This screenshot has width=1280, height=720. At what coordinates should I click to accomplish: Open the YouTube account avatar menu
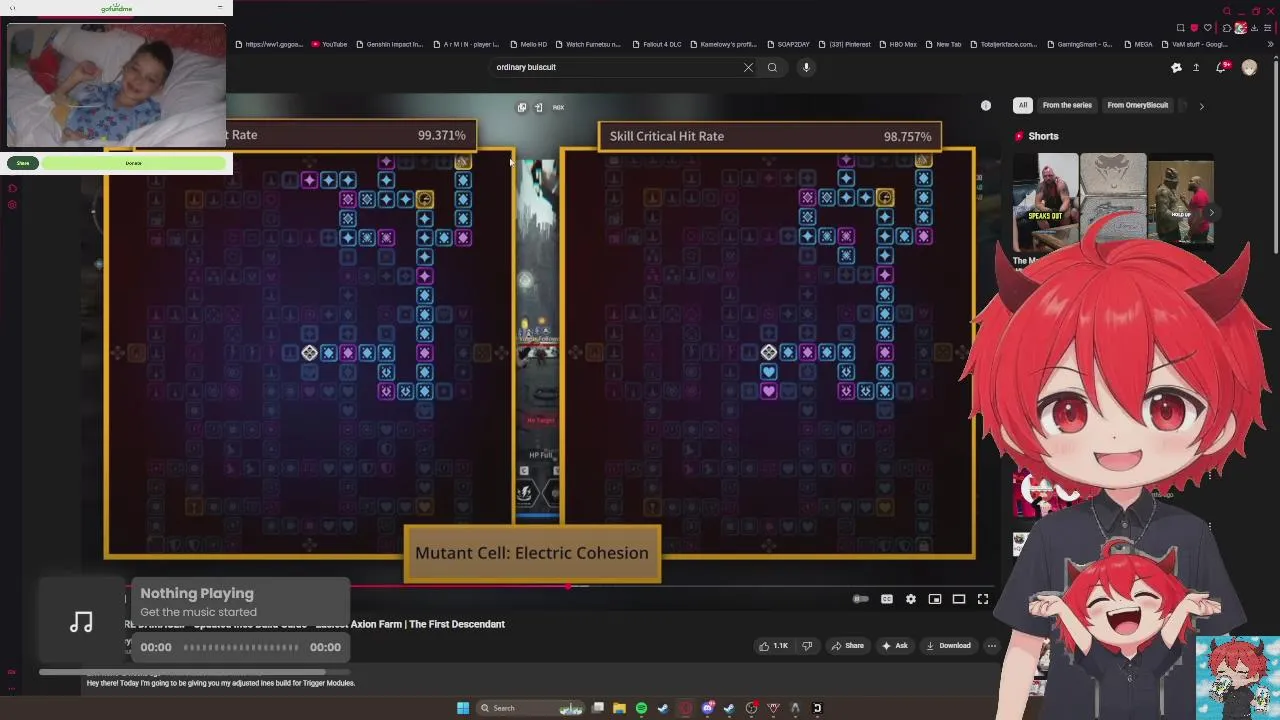tap(1249, 67)
